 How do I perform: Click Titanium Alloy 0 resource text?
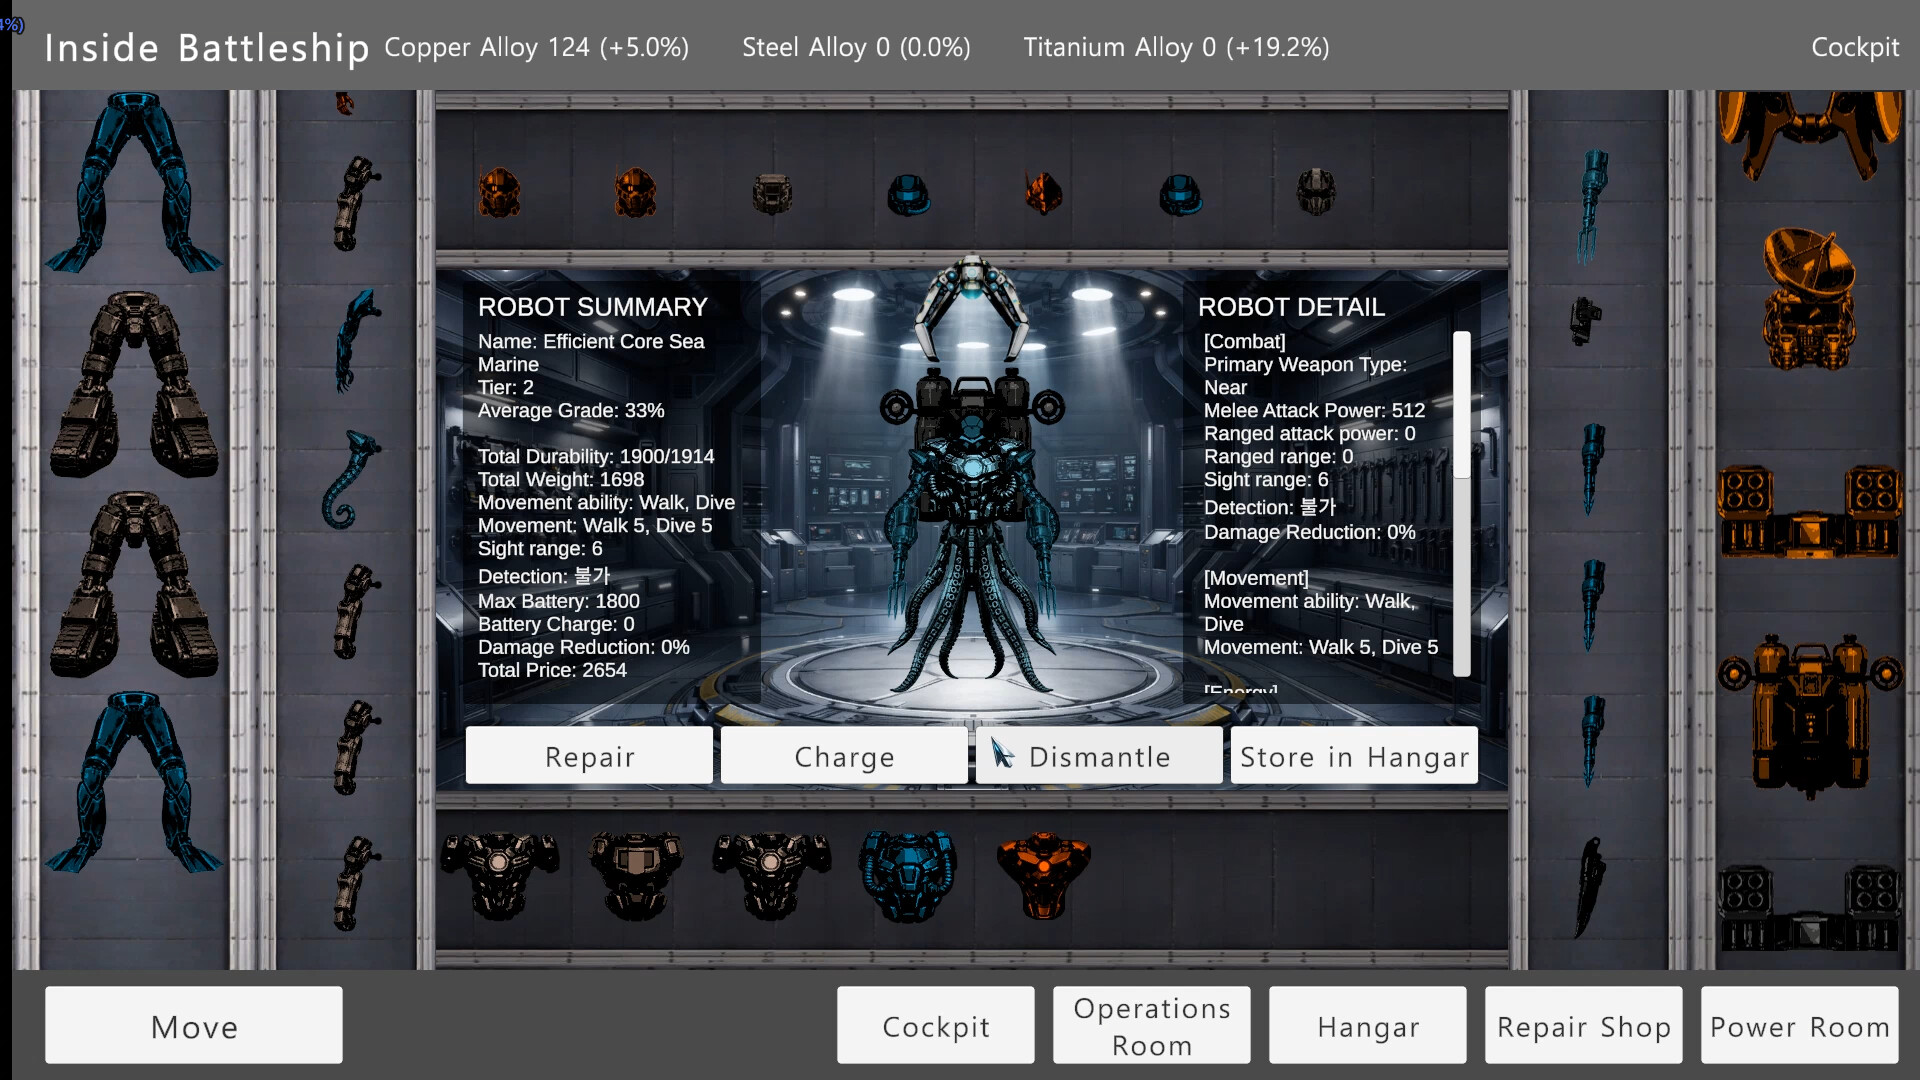click(x=1176, y=47)
